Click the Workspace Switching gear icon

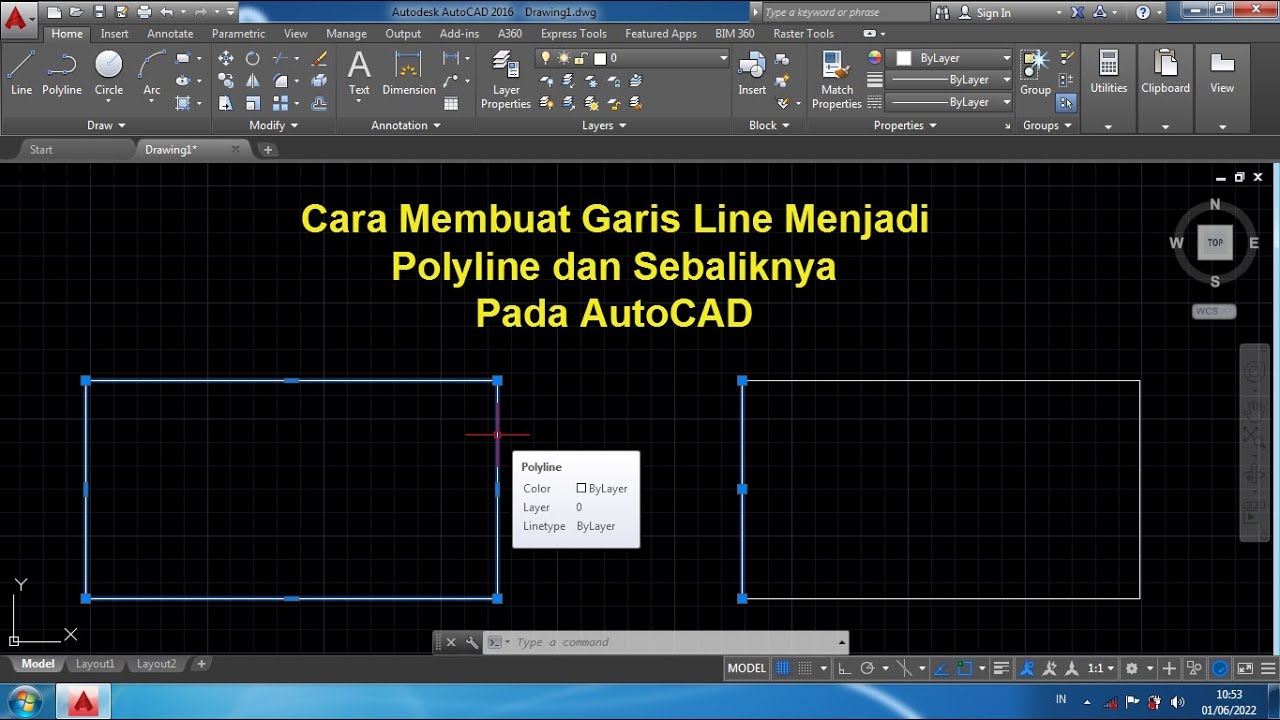(1132, 668)
